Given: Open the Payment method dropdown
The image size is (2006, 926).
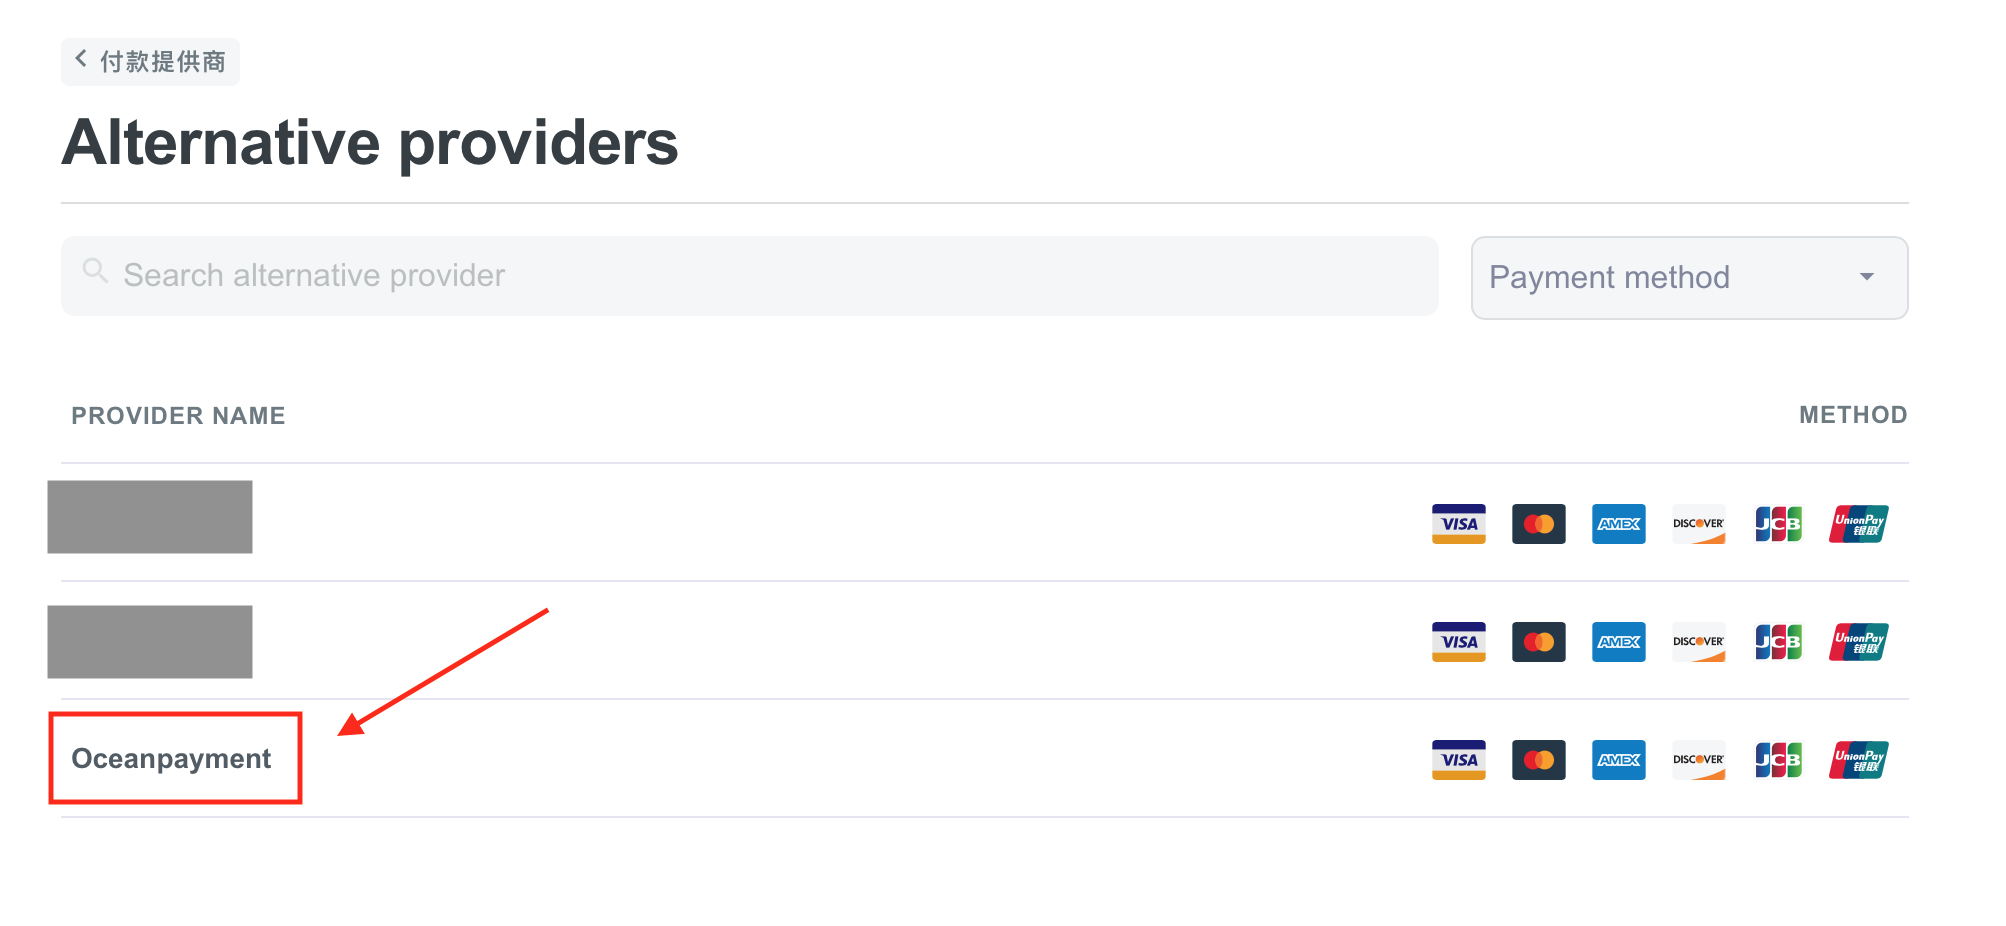Looking at the screenshot, I should pyautogui.click(x=1689, y=278).
